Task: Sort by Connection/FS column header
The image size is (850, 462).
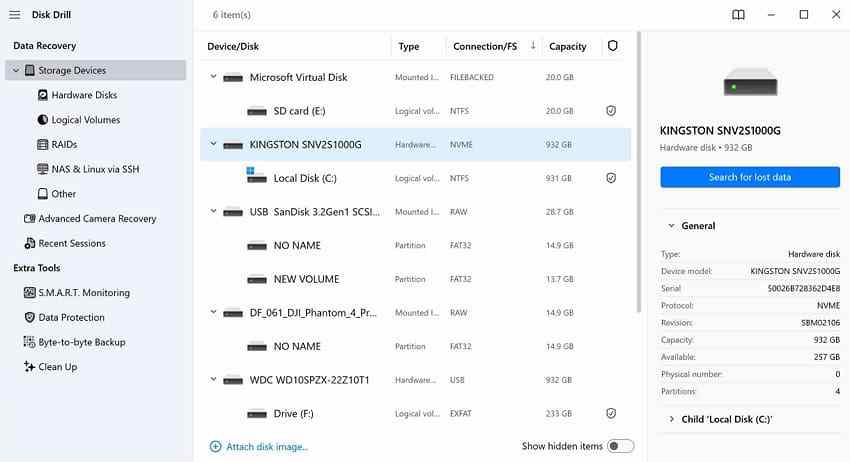Action: click(x=485, y=47)
